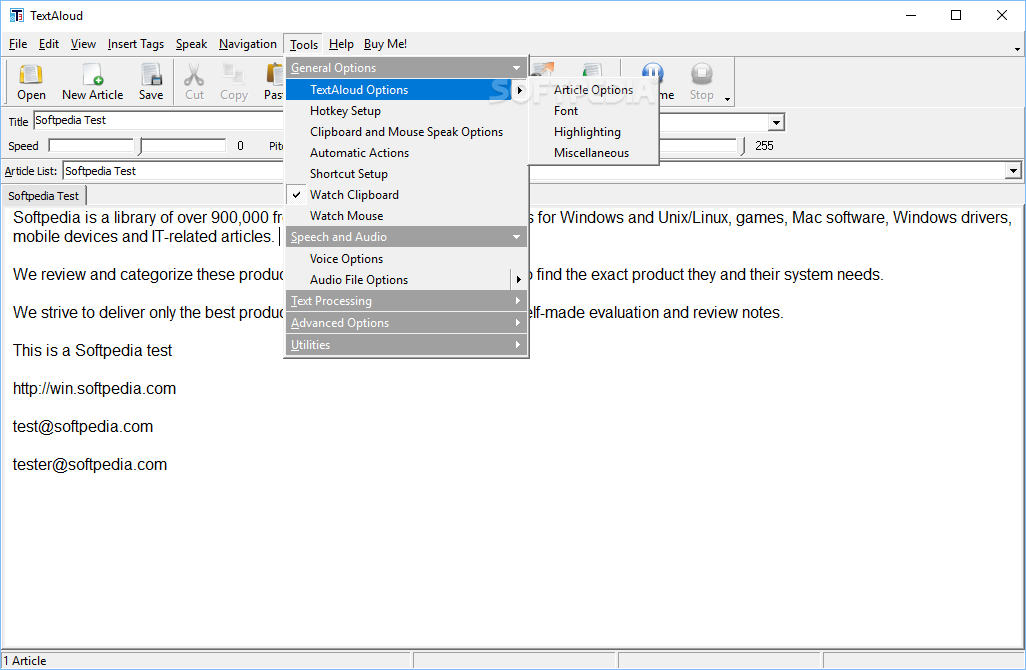
Task: Select Font in the submenu
Action: (x=593, y=111)
